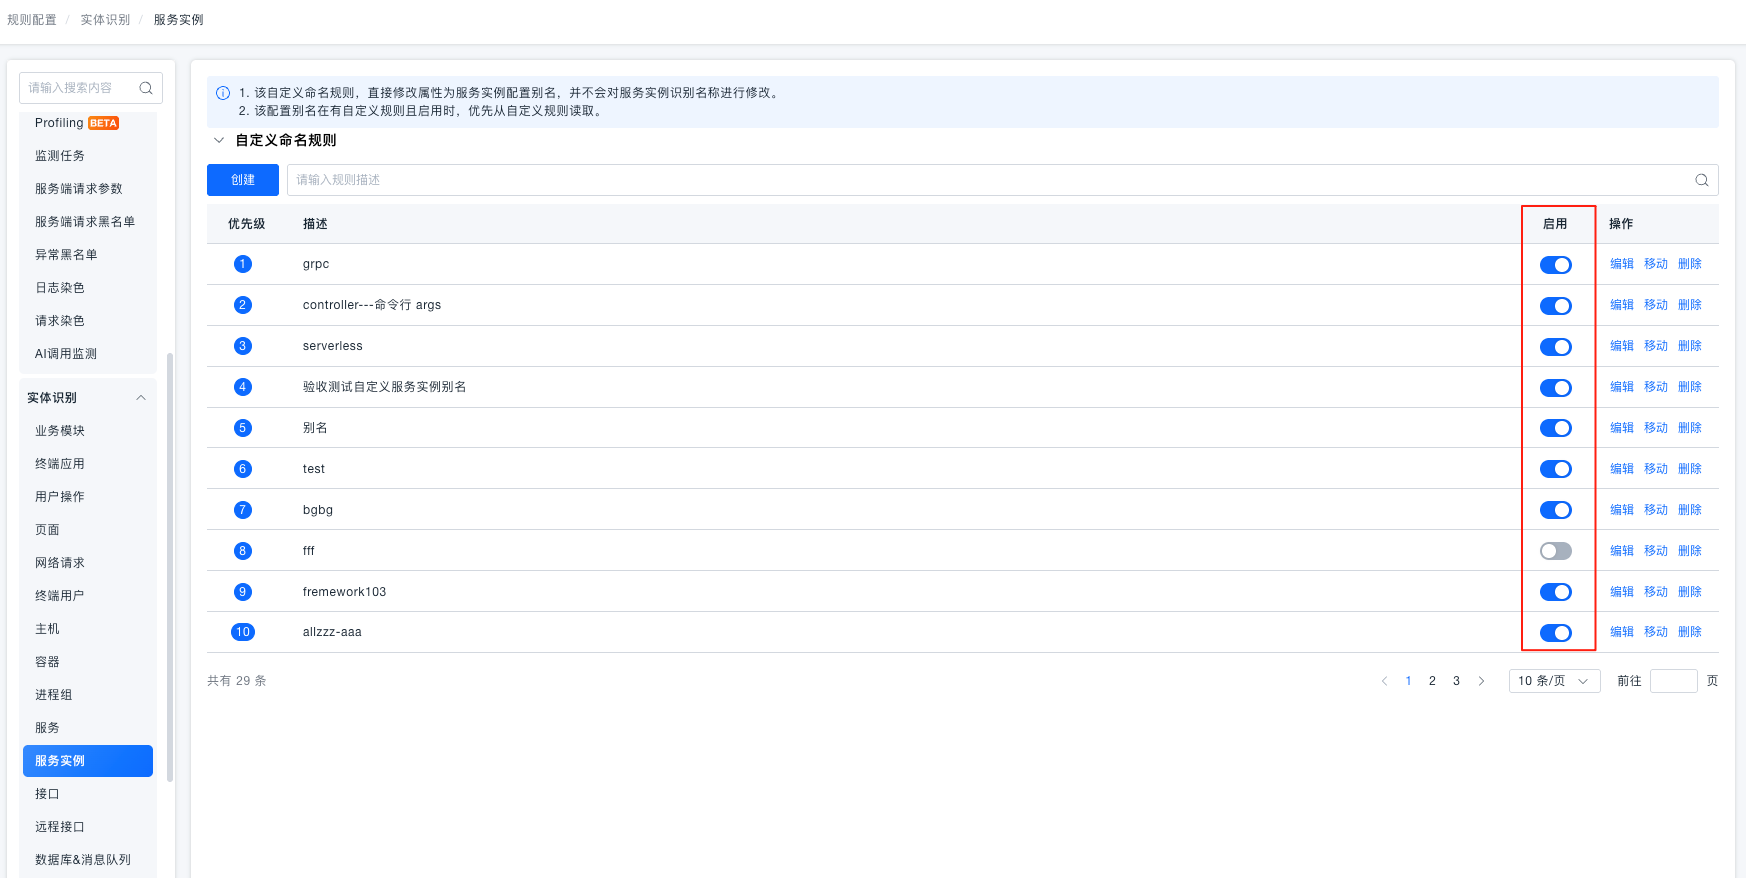Viewport: 1746px width, 878px height.
Task: Click 编辑 for the fremework103 rule
Action: coord(1621,592)
